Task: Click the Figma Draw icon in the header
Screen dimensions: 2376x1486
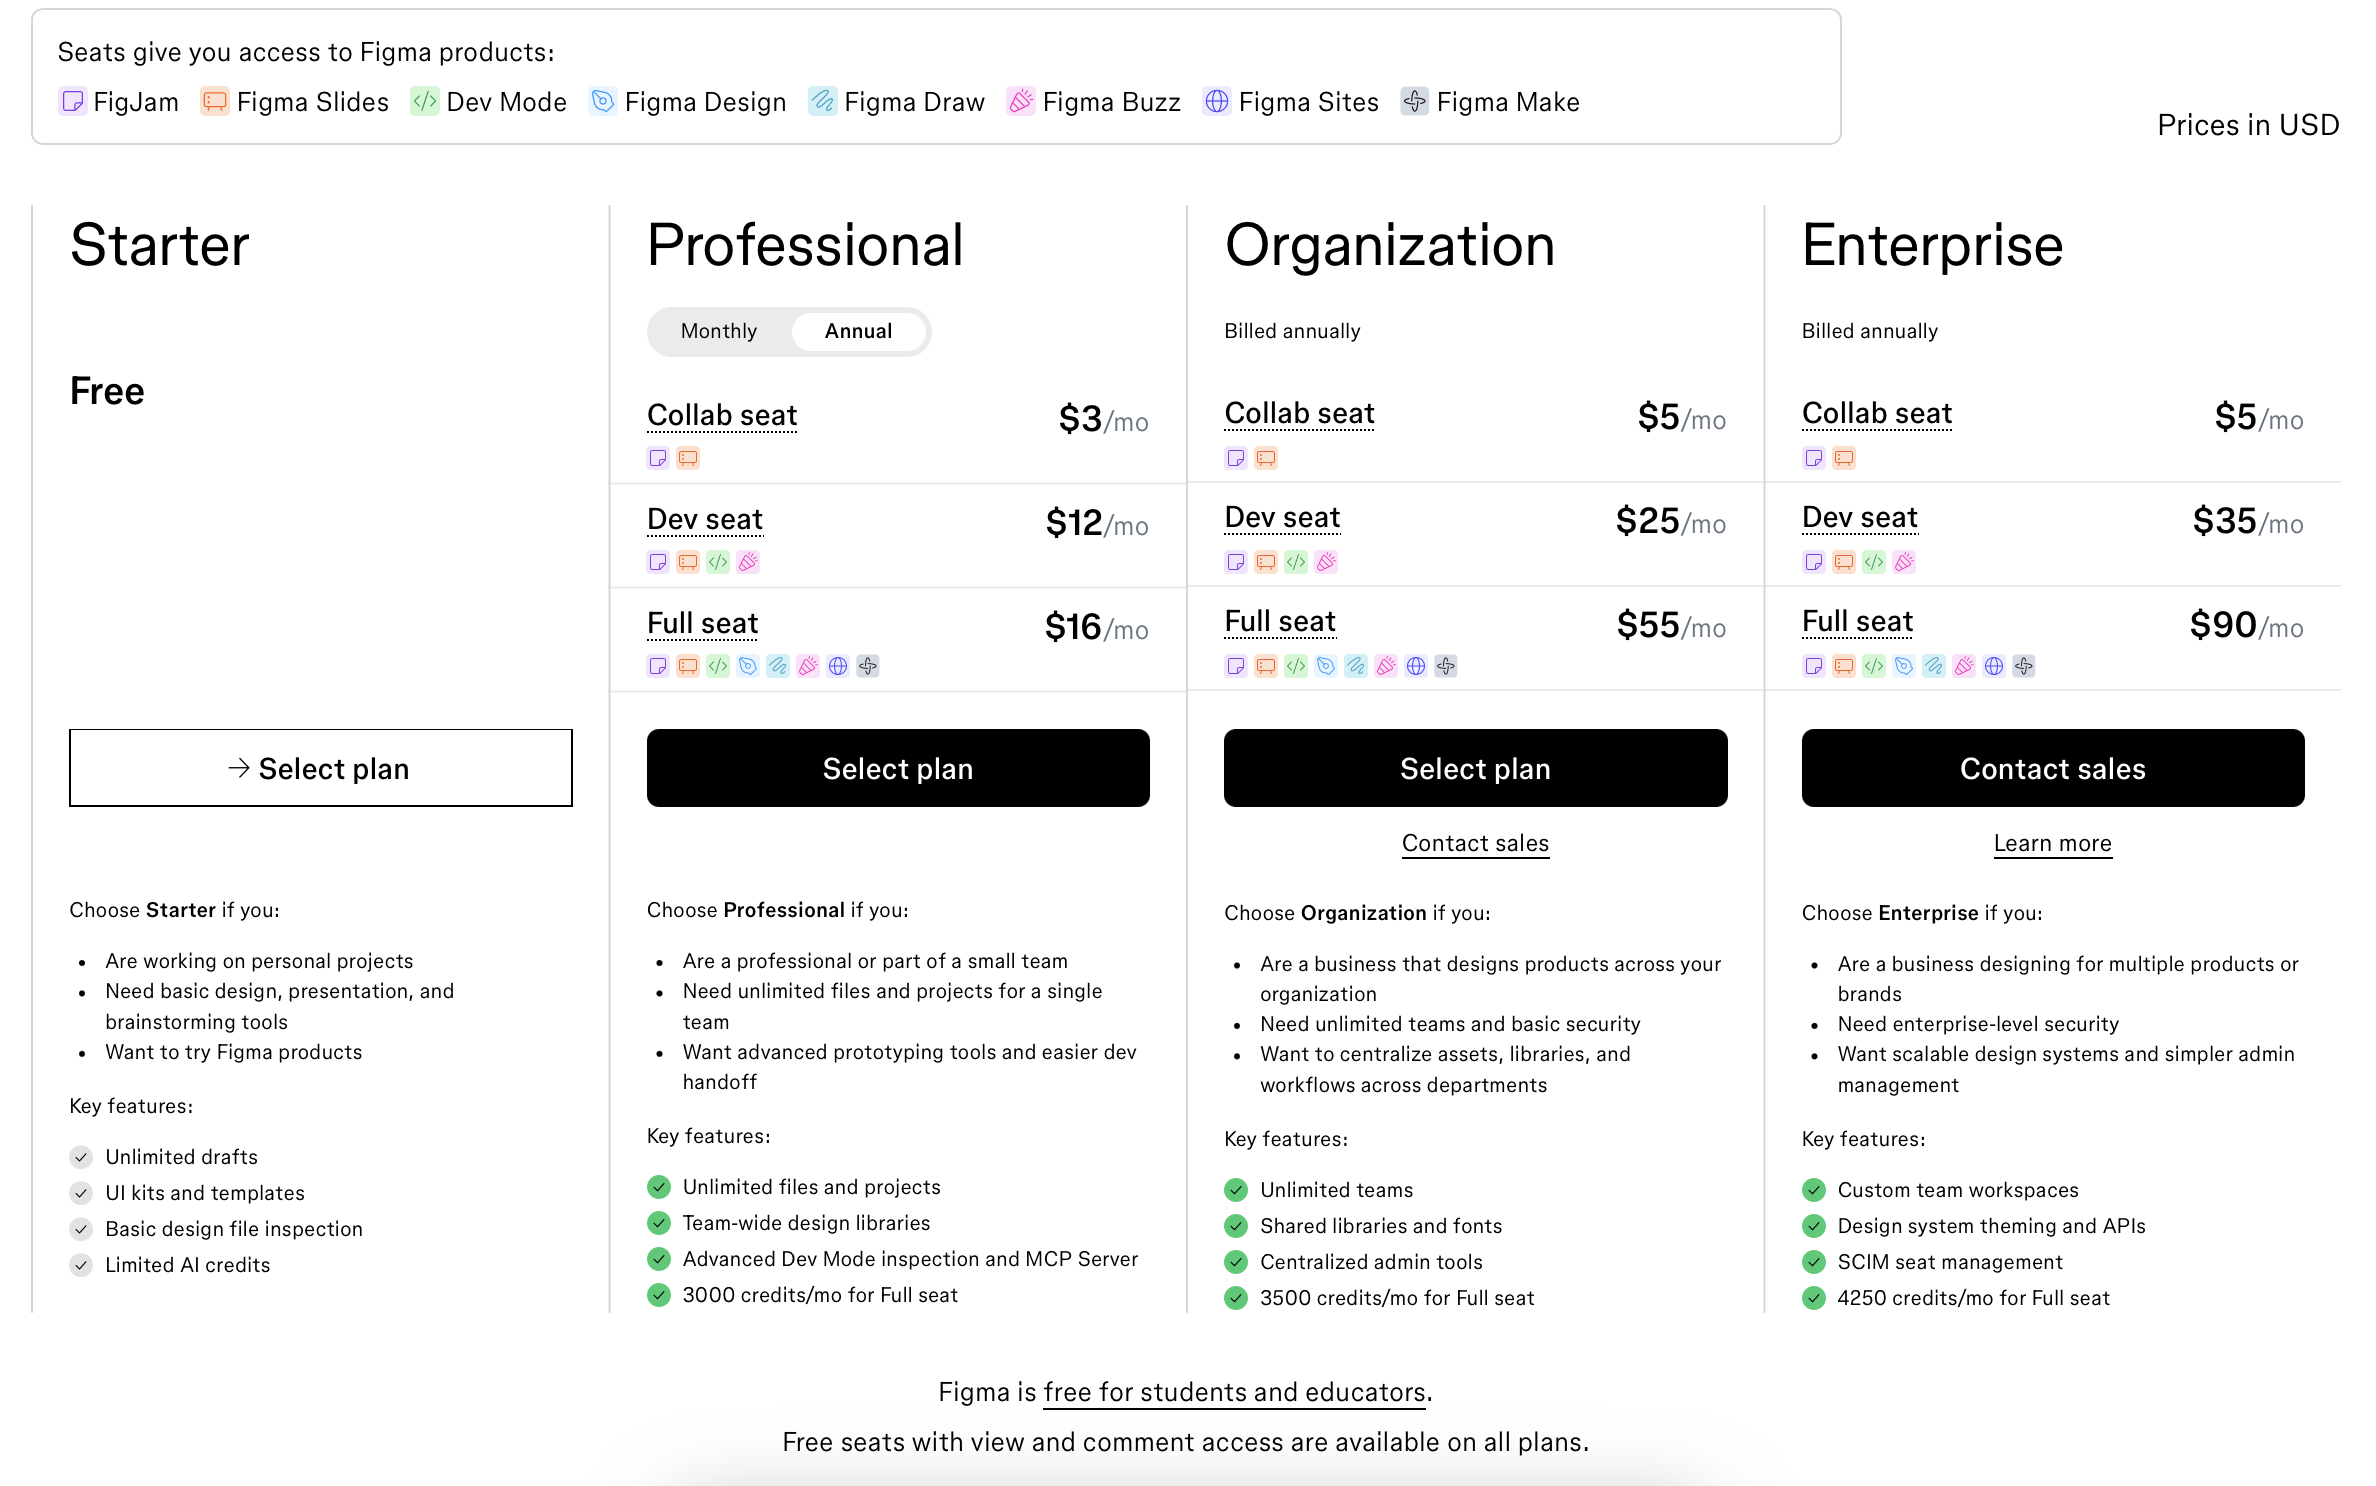Action: point(822,102)
